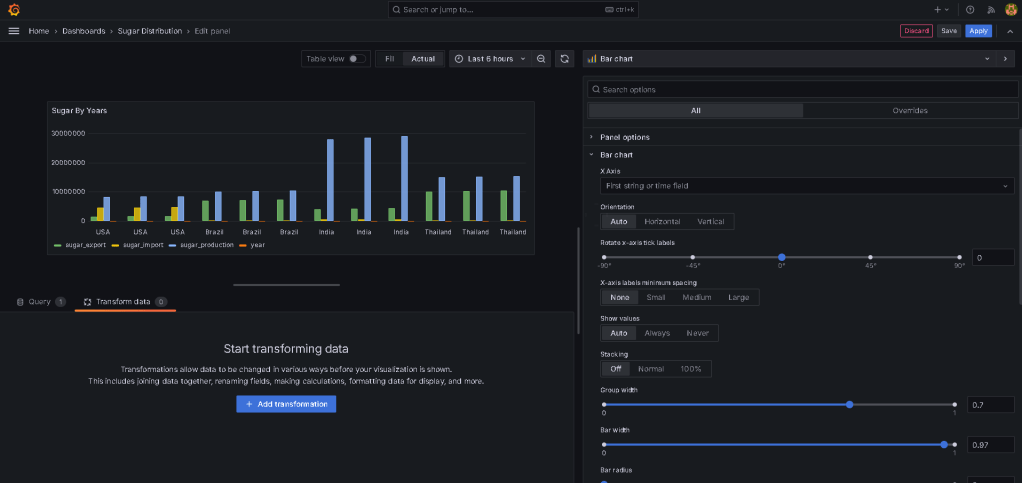Toggle the Table view switch
Viewport: 1022px width, 483px height.
pos(357,59)
